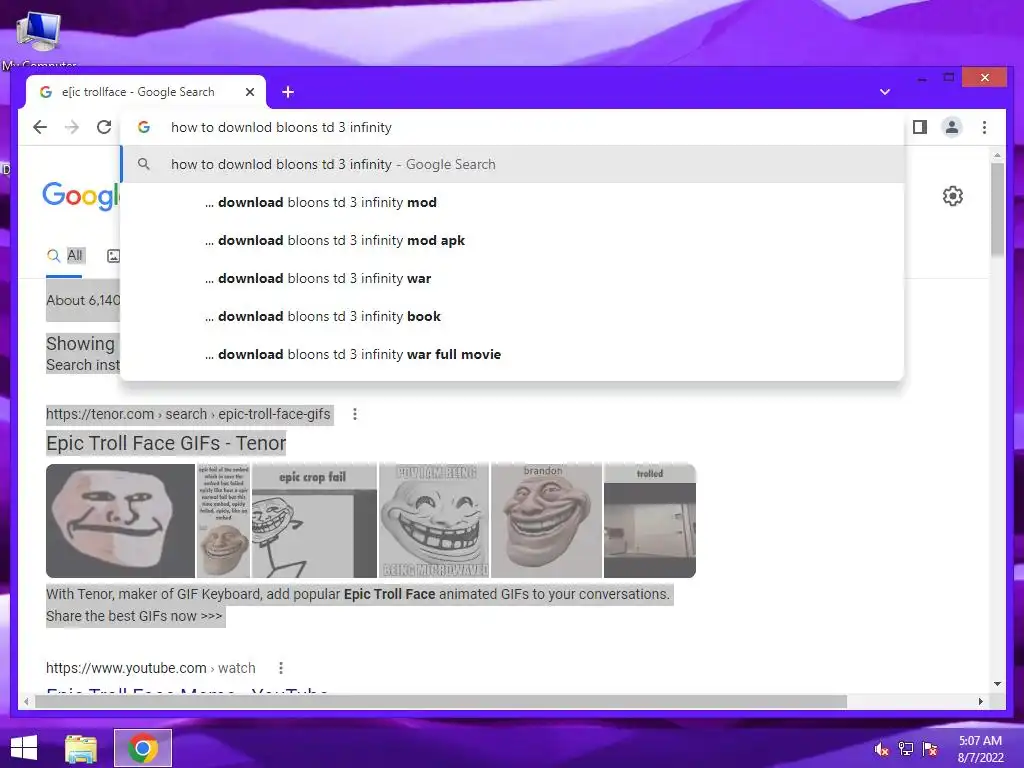Click the 'Share the best GIFs now >>>' text
1024x768 pixels.
tap(134, 616)
